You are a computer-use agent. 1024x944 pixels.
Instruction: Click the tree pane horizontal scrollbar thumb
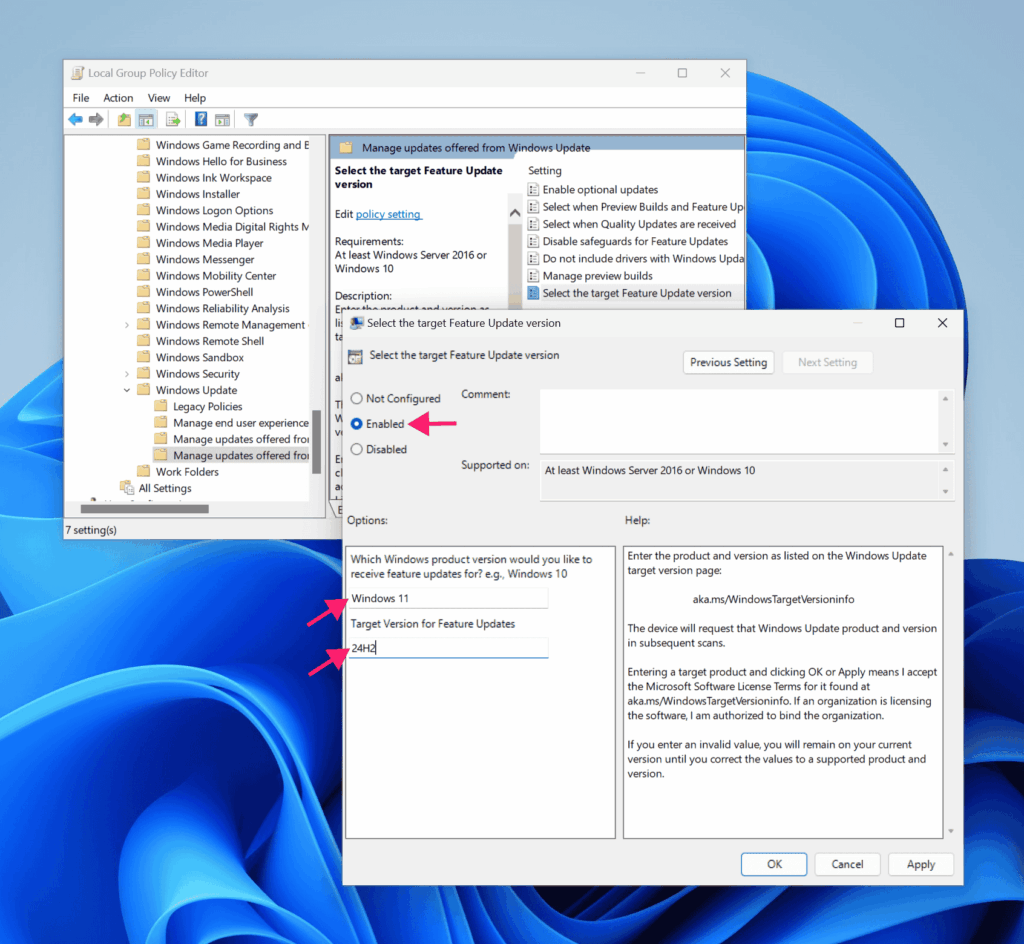(x=144, y=509)
